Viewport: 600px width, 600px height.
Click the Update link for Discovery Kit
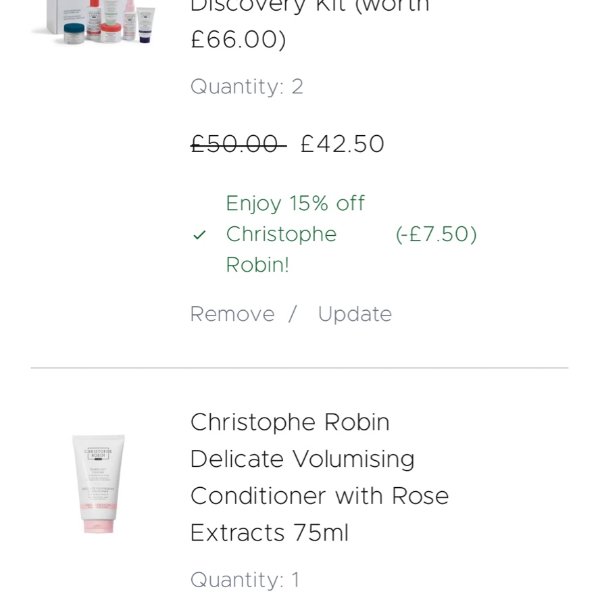[354, 314]
